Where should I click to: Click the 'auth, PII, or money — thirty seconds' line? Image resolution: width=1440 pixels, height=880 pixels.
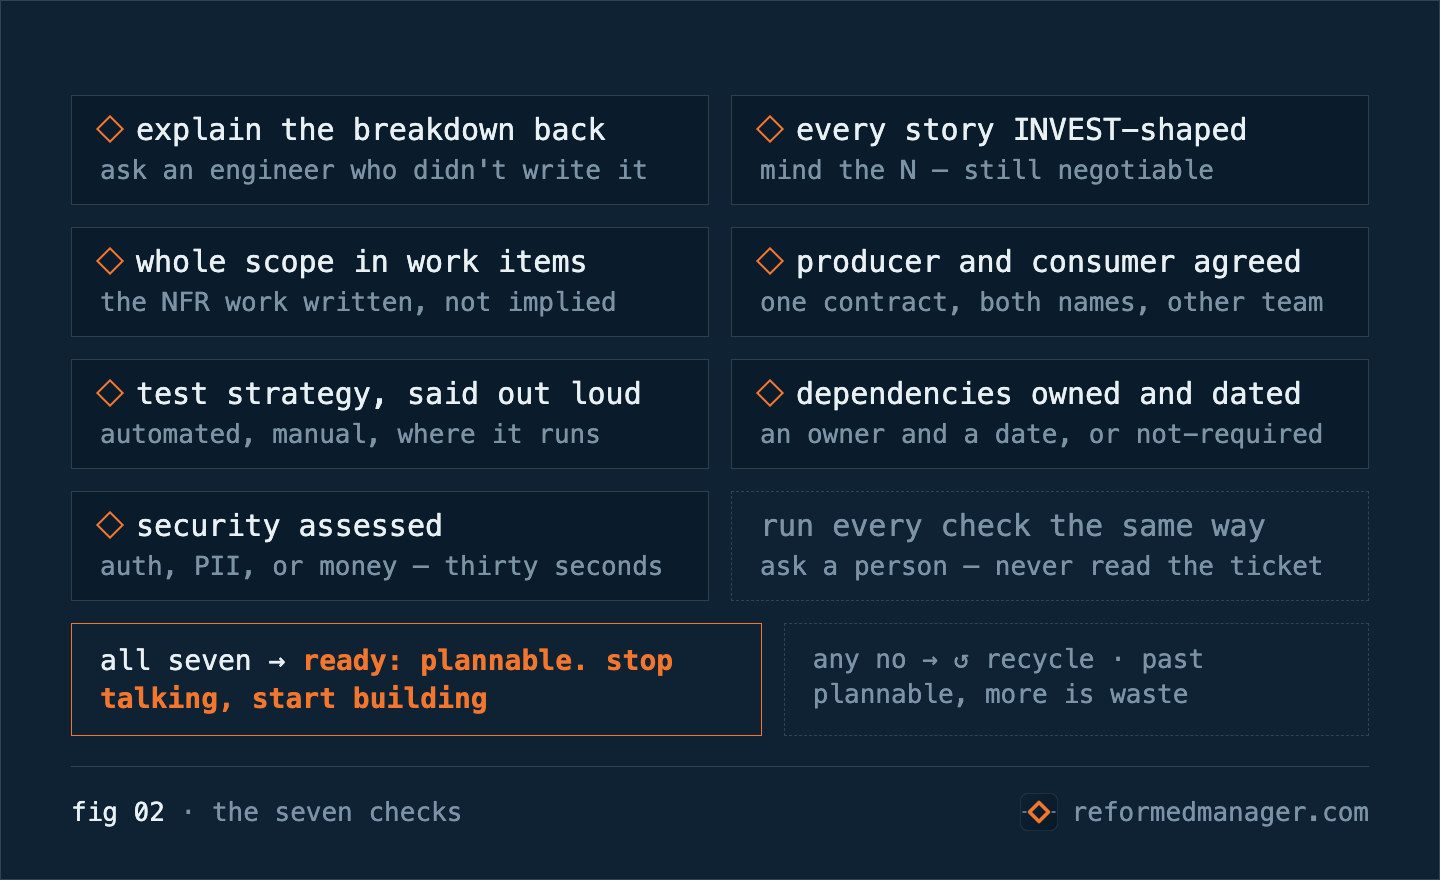point(381,566)
